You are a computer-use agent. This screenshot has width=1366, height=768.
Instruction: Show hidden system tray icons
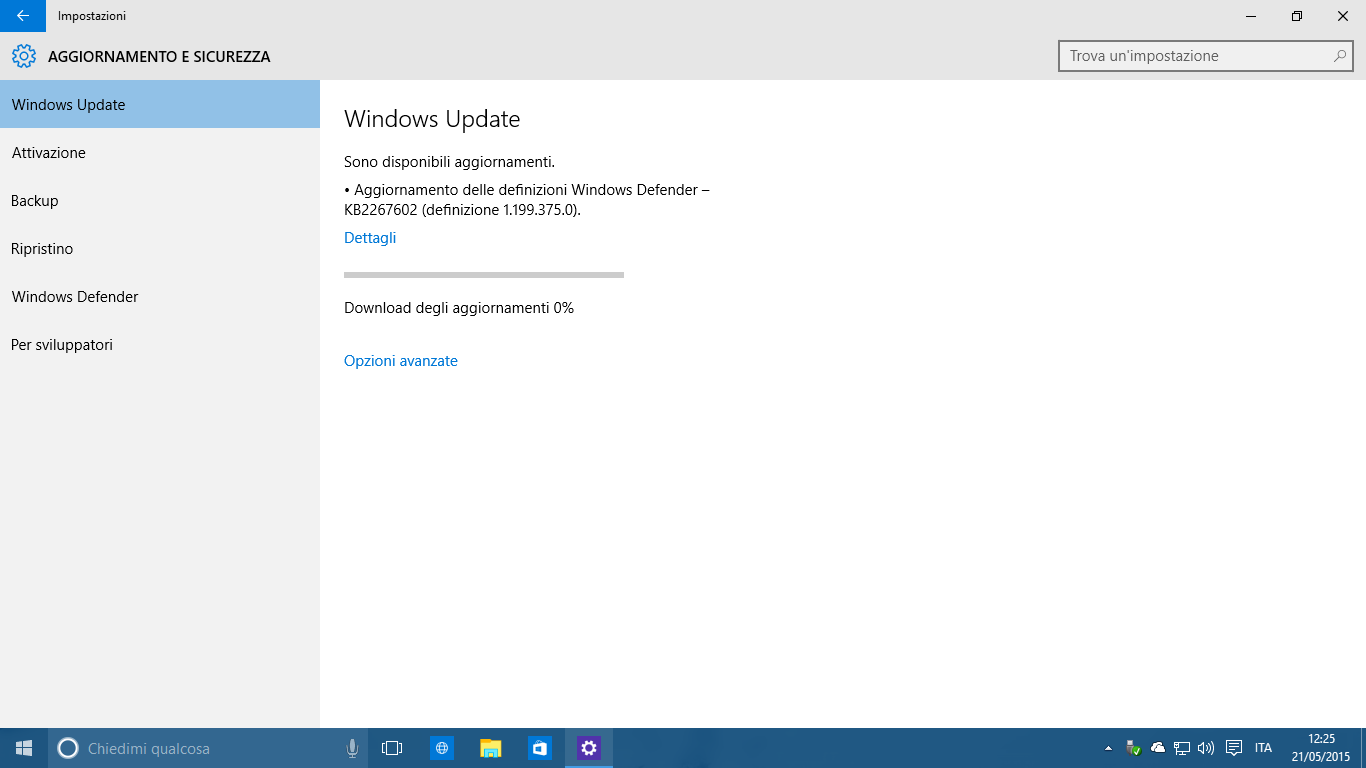pyautogui.click(x=1108, y=748)
